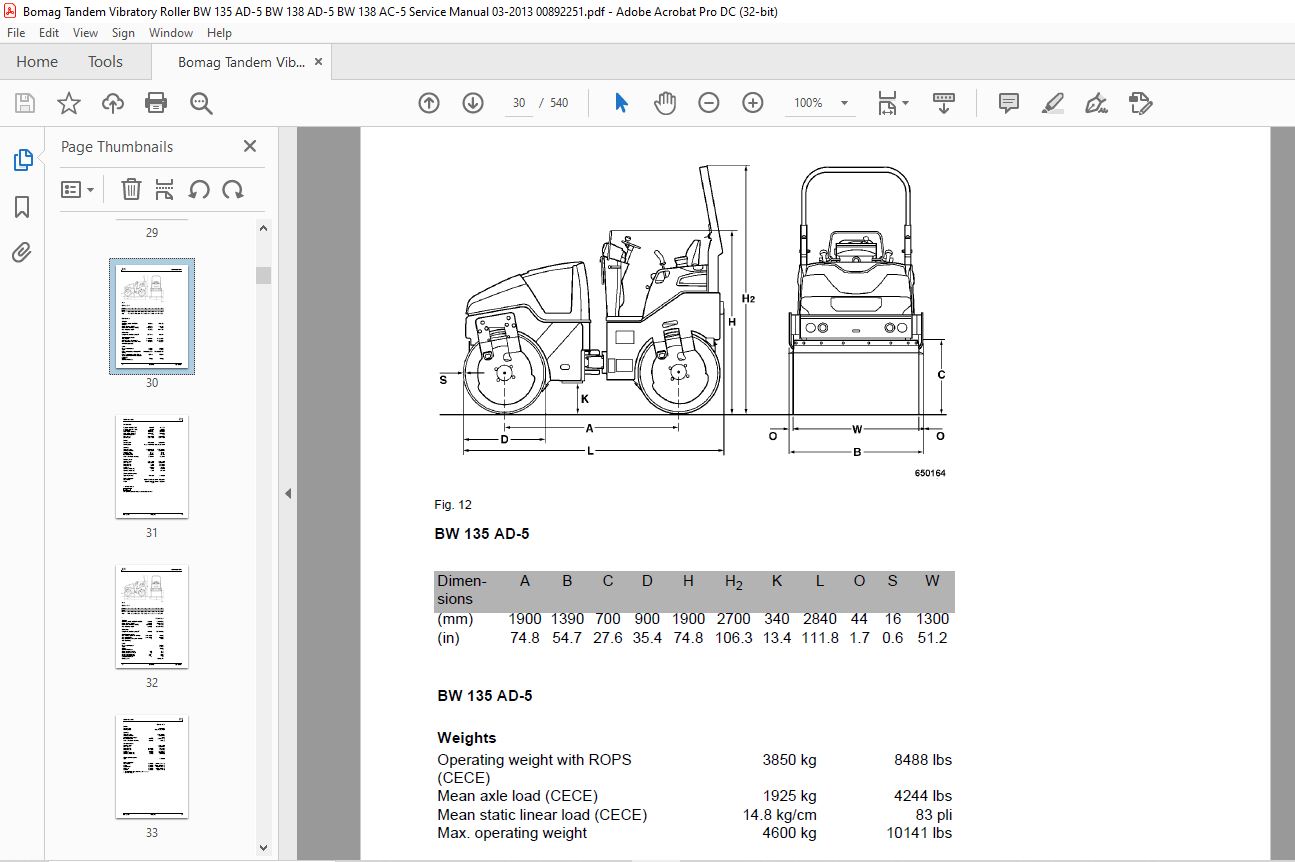Open the File menu
This screenshot has height=862, width=1295.
point(16,33)
